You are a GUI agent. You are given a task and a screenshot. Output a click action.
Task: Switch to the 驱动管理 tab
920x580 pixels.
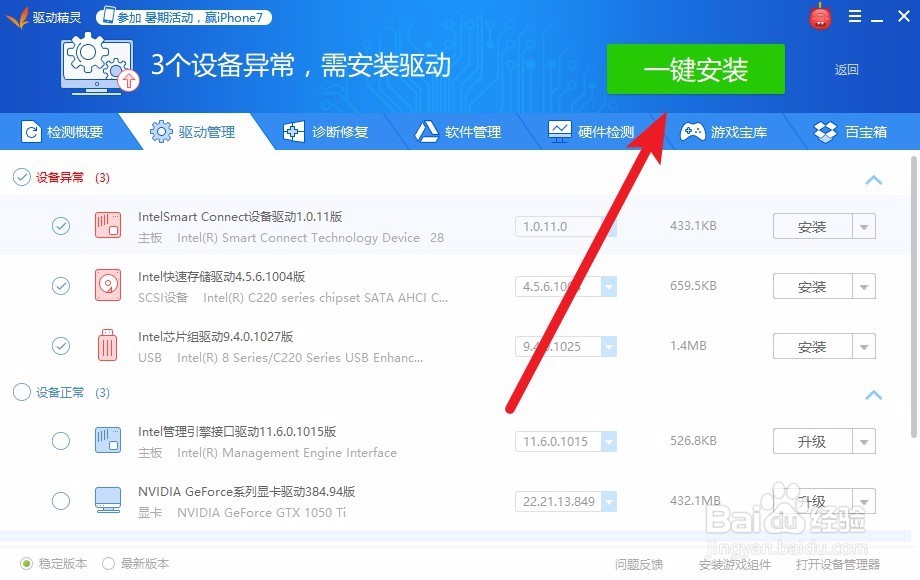pos(197,132)
